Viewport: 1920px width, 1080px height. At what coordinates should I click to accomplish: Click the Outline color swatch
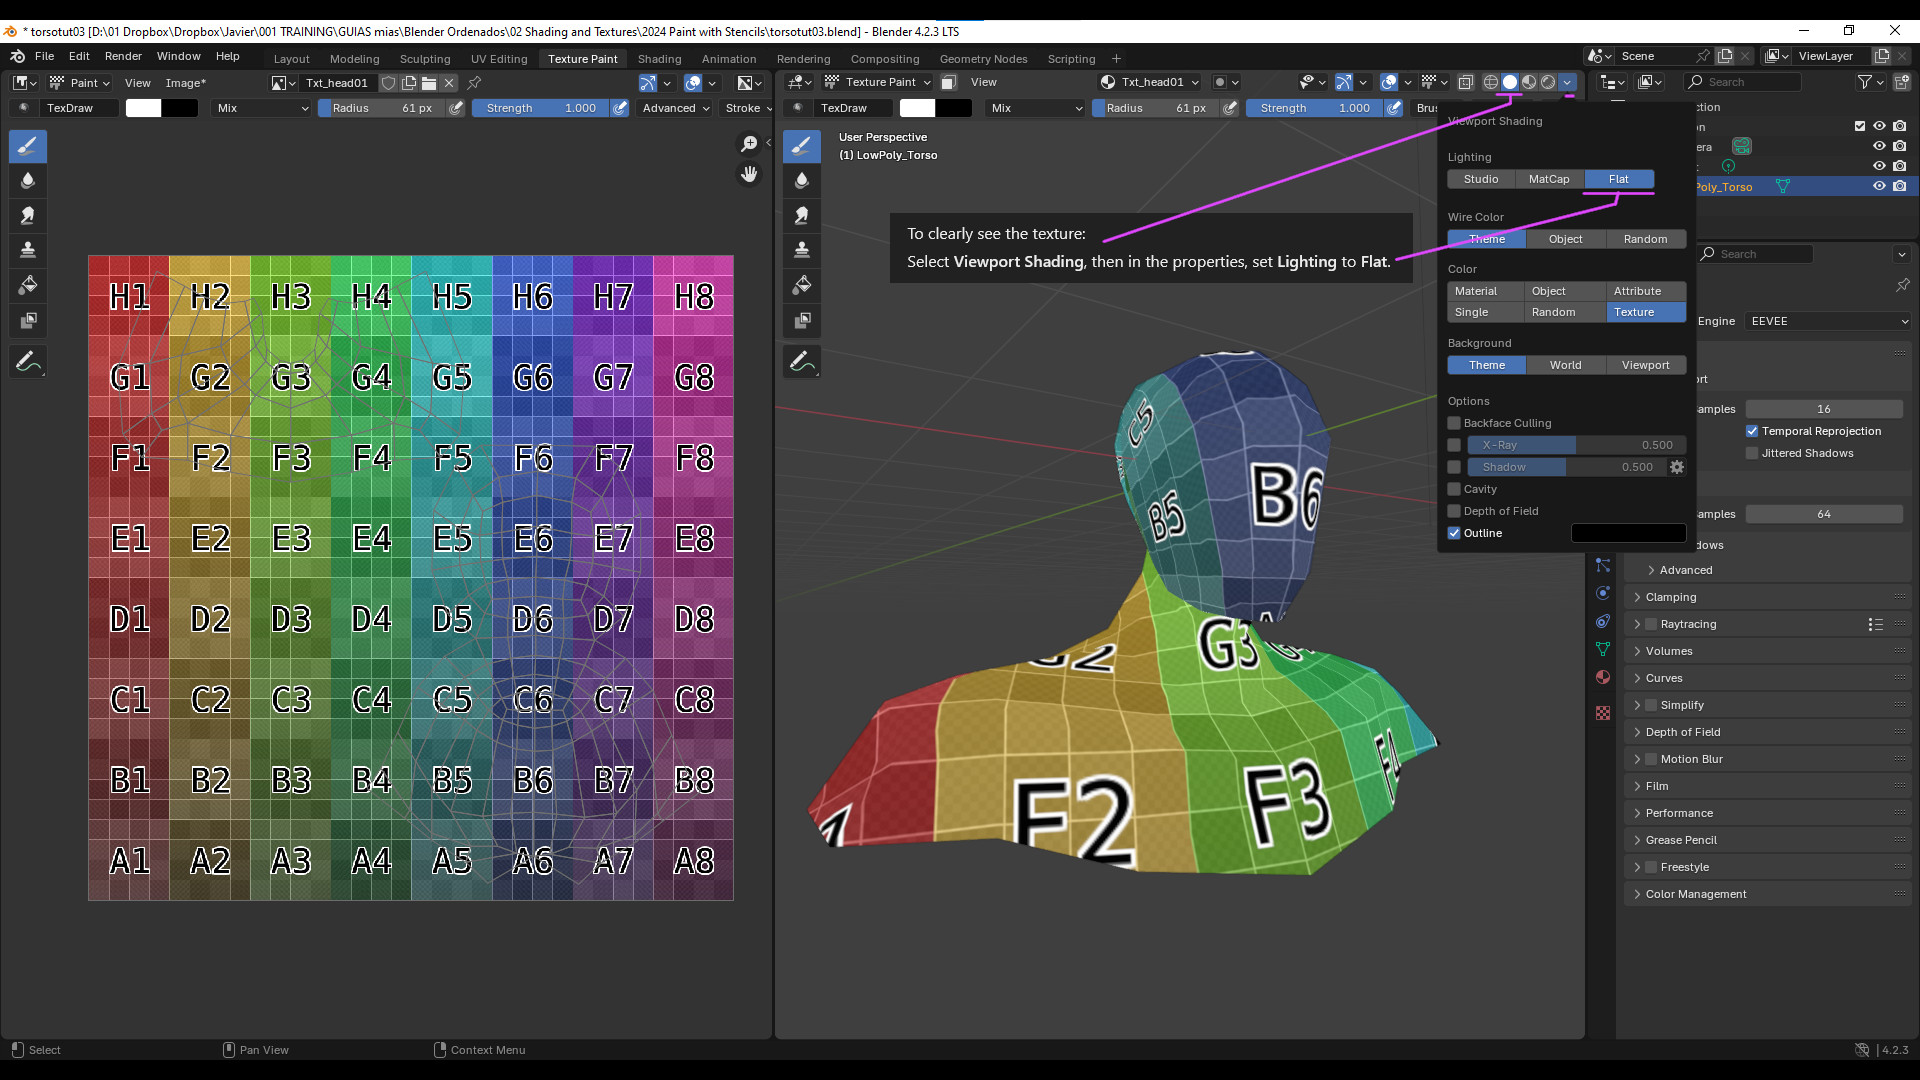coord(1628,533)
